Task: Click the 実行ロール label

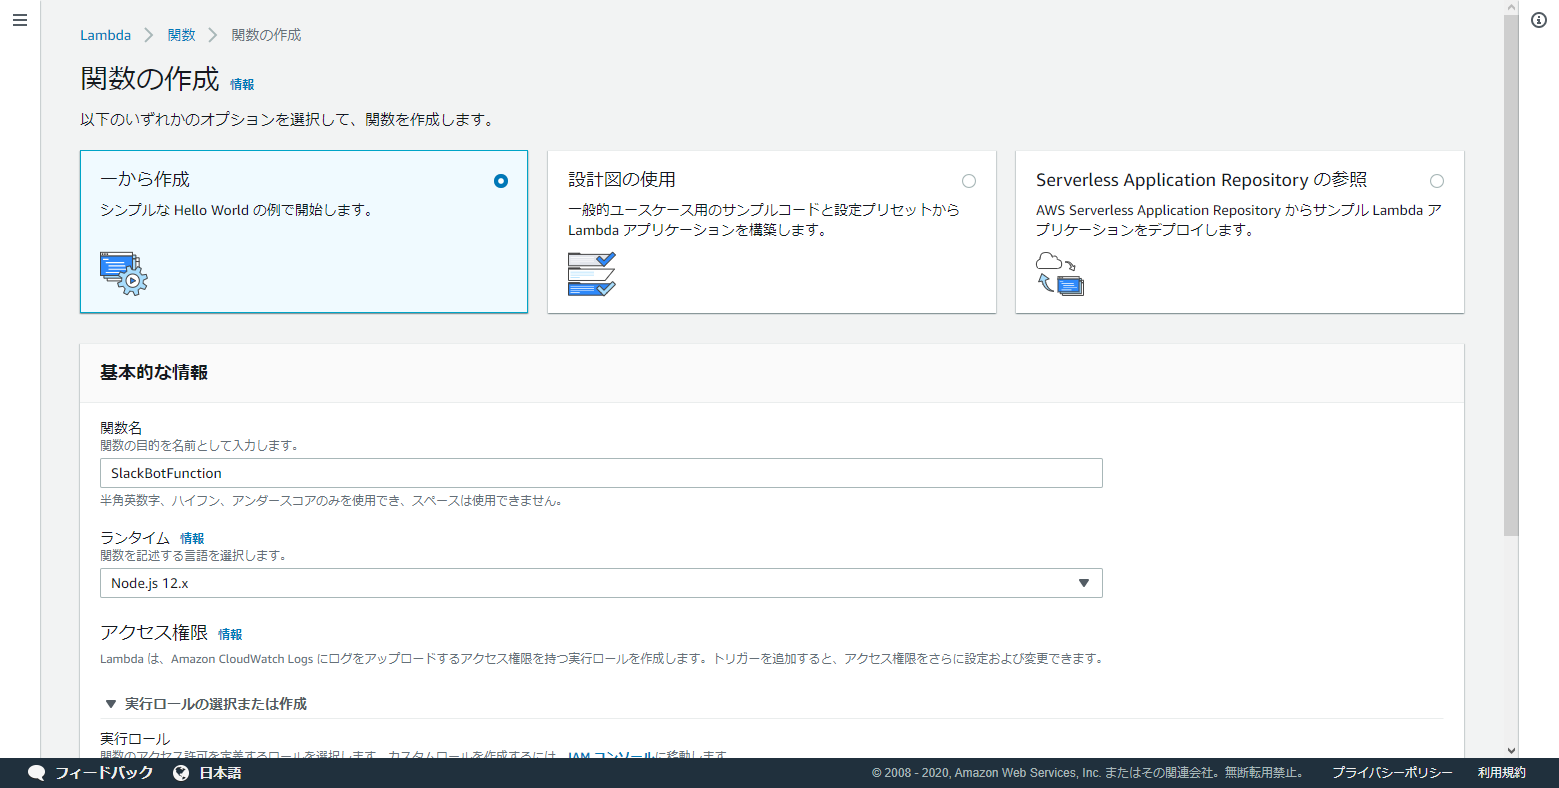Action: (135, 739)
